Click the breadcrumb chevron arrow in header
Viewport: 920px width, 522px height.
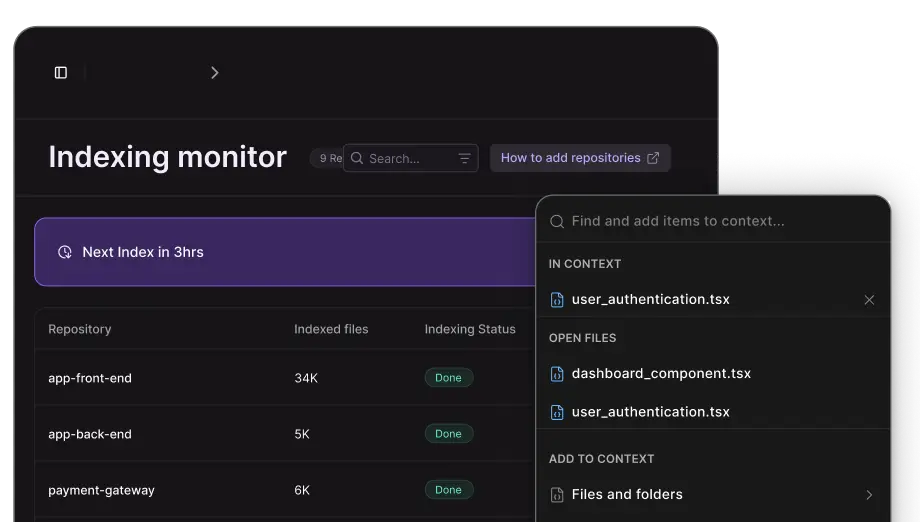214,73
